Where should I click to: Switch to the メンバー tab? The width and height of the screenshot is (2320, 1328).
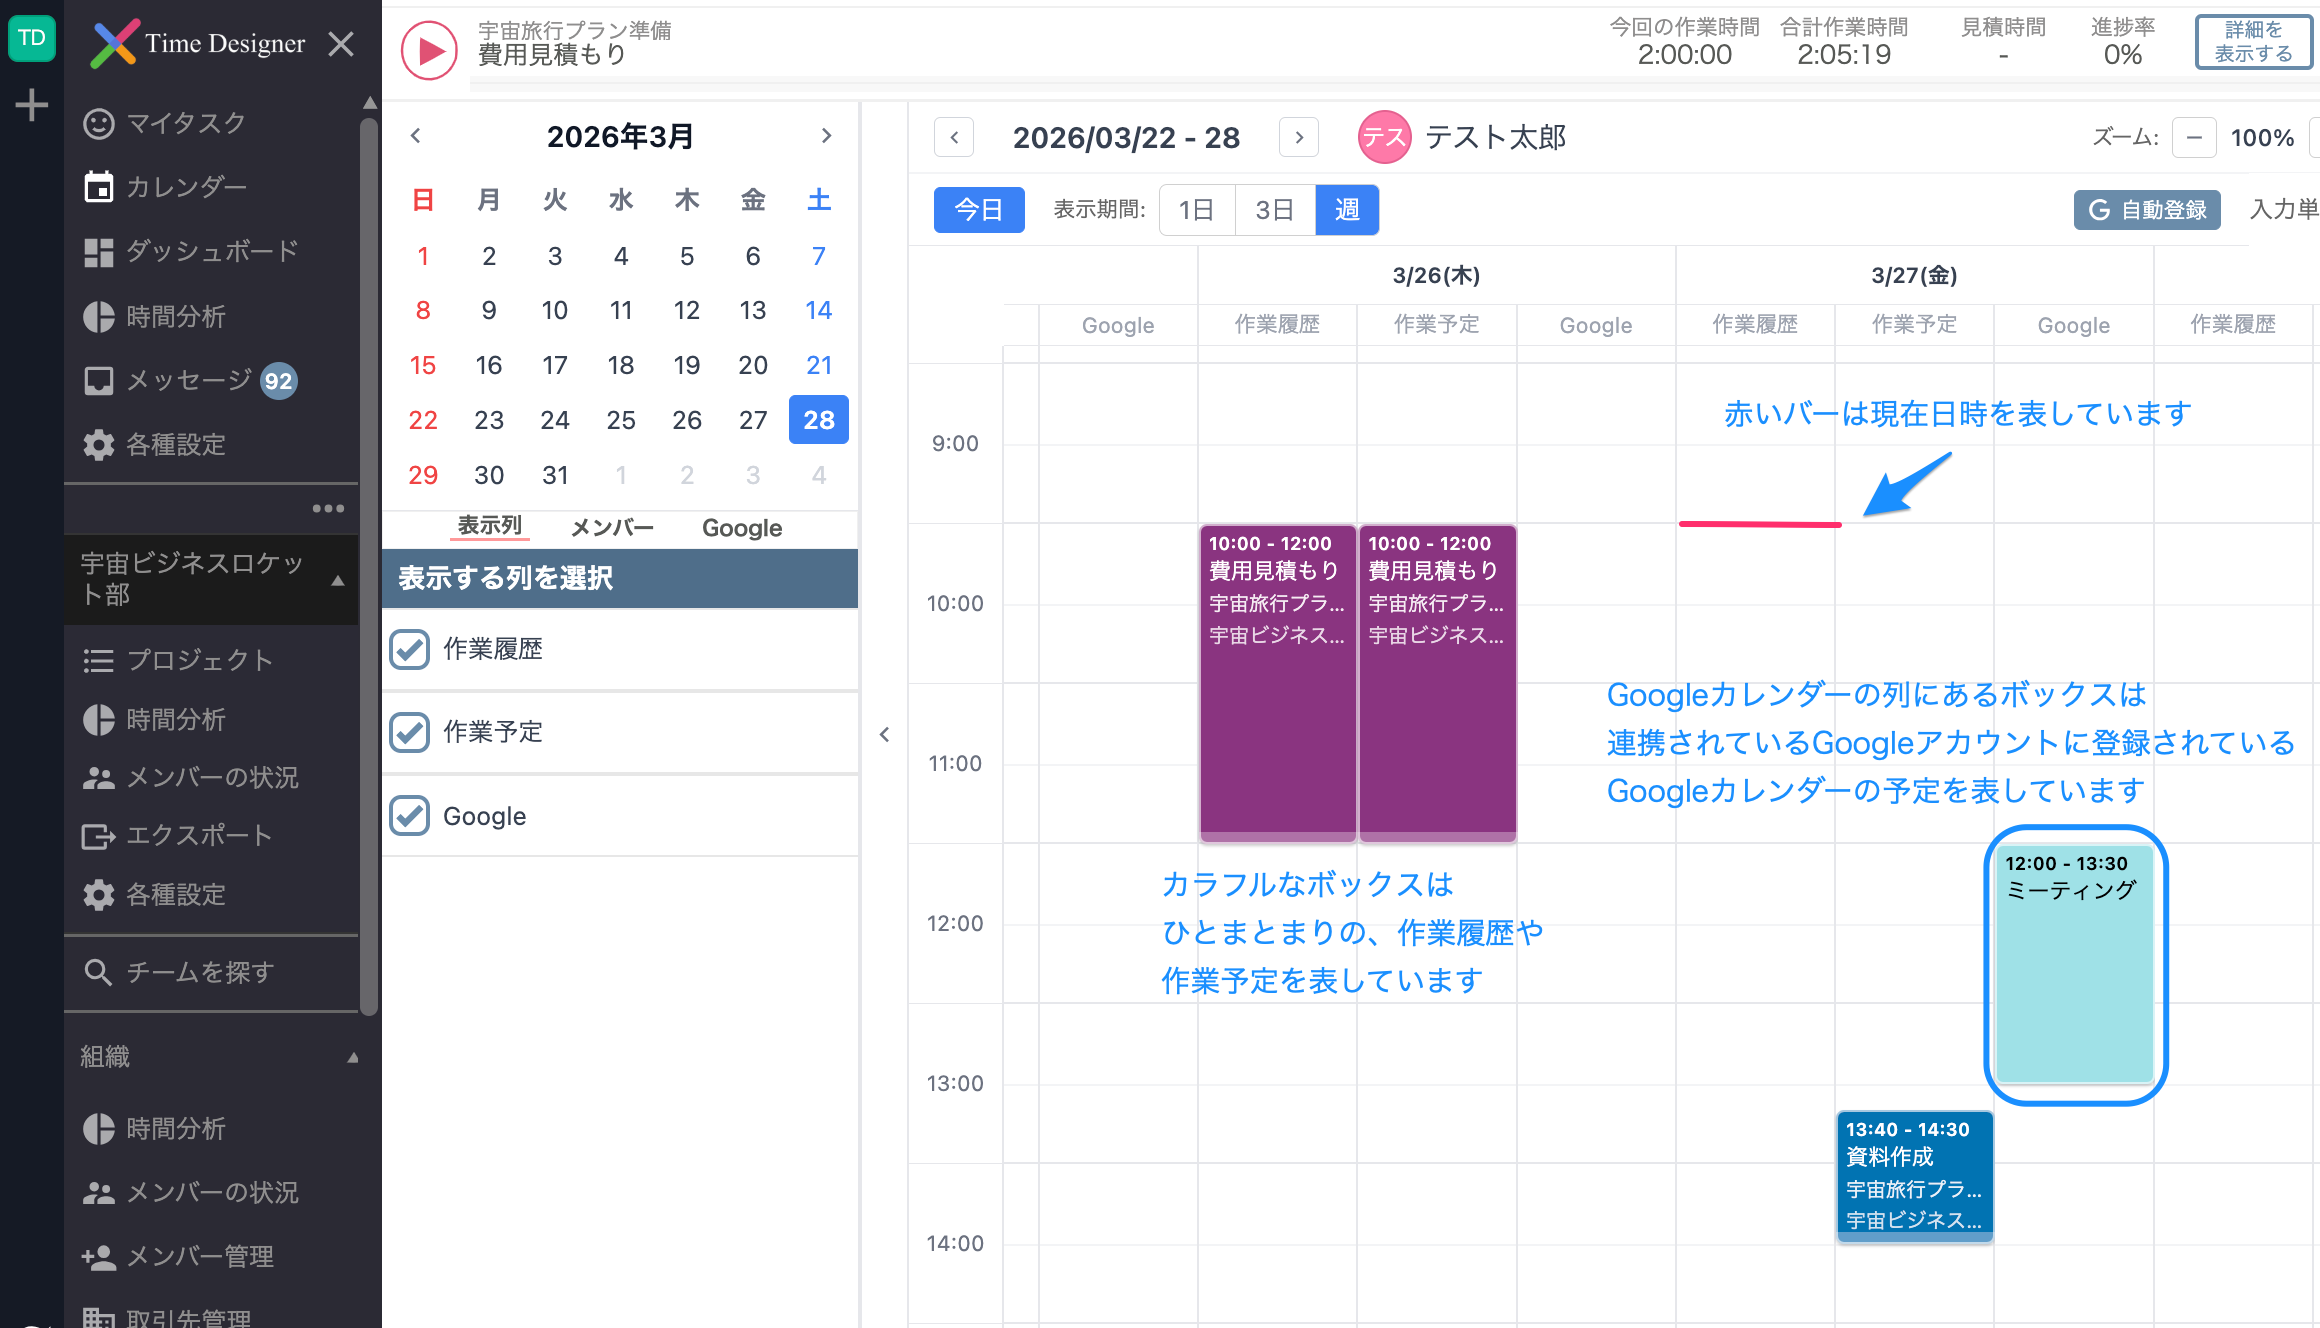point(612,528)
